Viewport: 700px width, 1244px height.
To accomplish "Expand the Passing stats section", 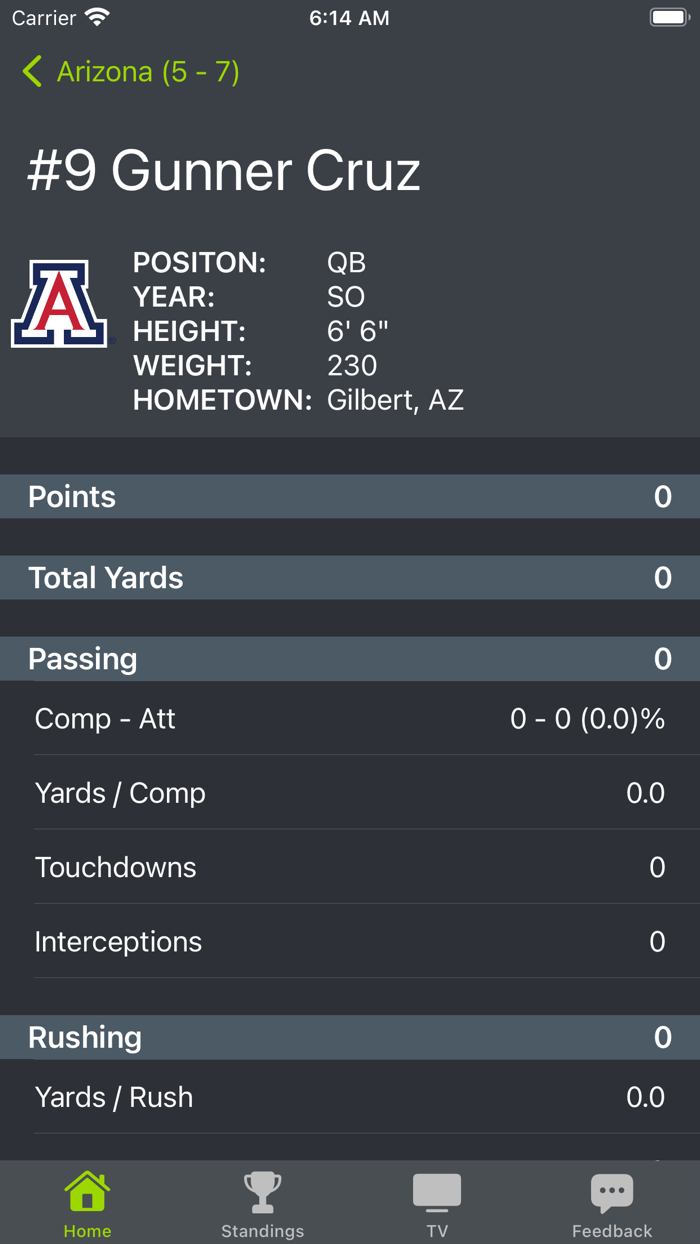I will click(350, 659).
